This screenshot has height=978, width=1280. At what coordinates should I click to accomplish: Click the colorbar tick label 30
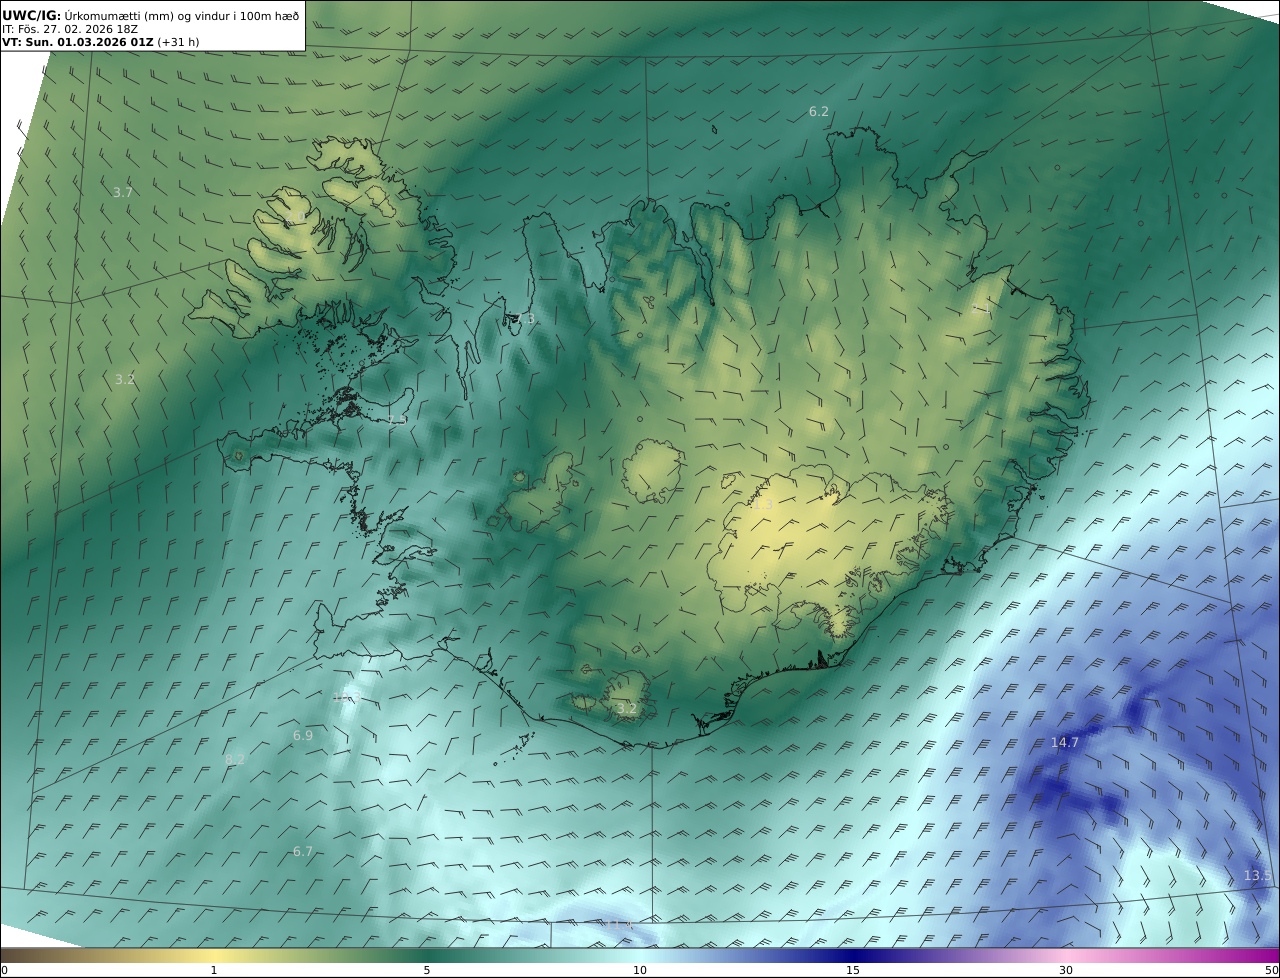point(1066,970)
